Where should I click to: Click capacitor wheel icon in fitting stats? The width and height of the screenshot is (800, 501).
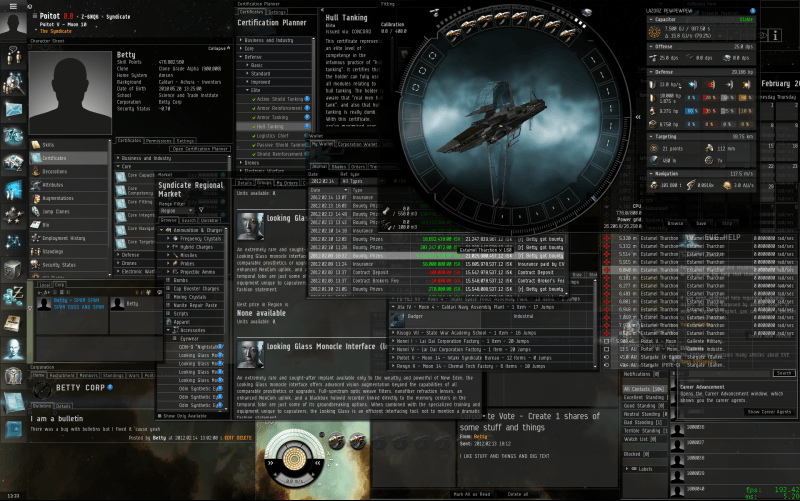[x=654, y=32]
